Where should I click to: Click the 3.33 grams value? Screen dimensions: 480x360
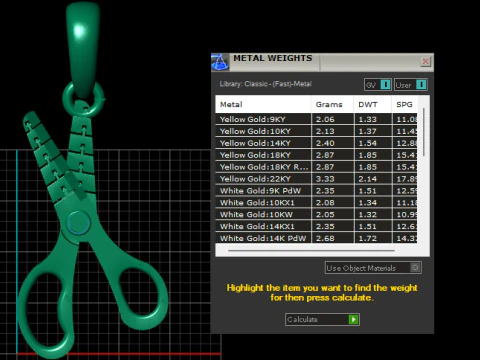[x=325, y=179]
